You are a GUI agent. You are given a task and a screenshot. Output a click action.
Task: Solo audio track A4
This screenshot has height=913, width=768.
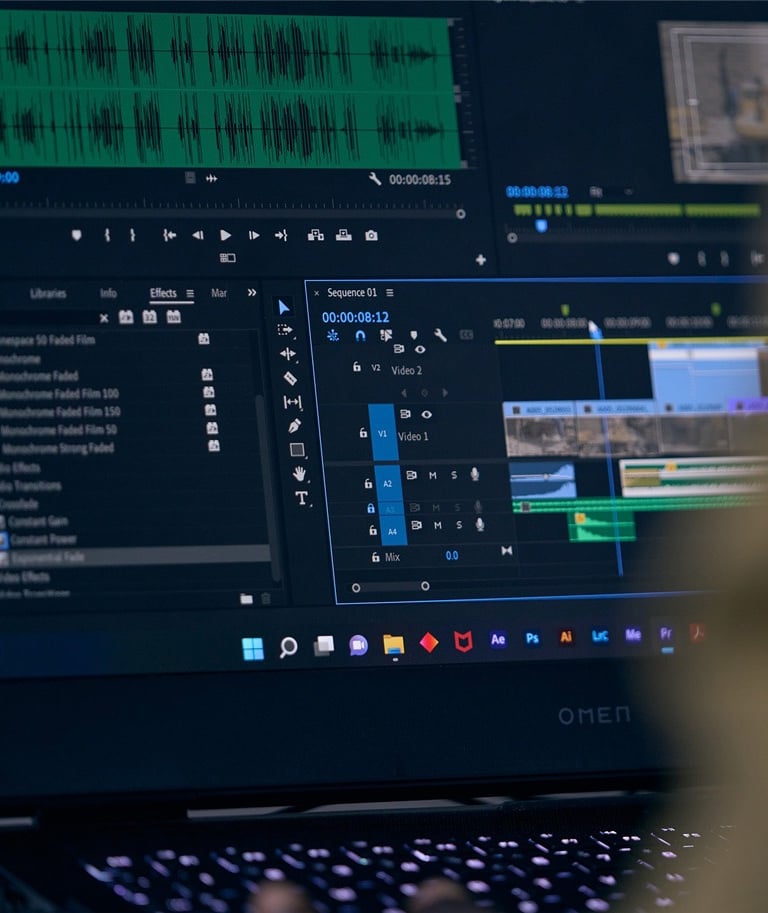pos(459,525)
